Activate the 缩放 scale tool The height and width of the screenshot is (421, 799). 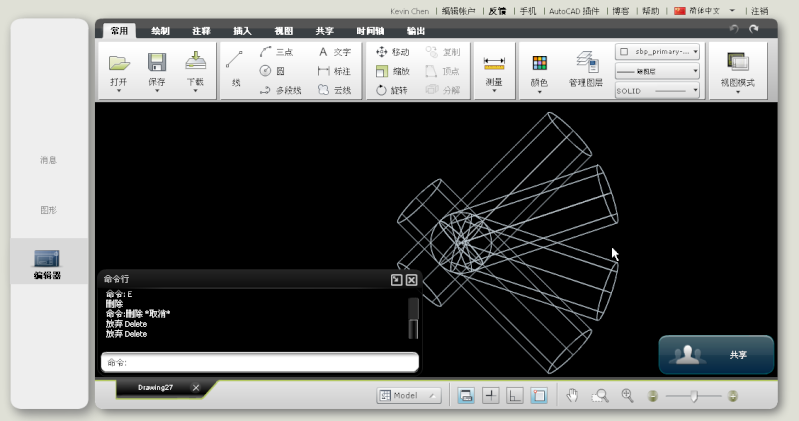pyautogui.click(x=392, y=71)
